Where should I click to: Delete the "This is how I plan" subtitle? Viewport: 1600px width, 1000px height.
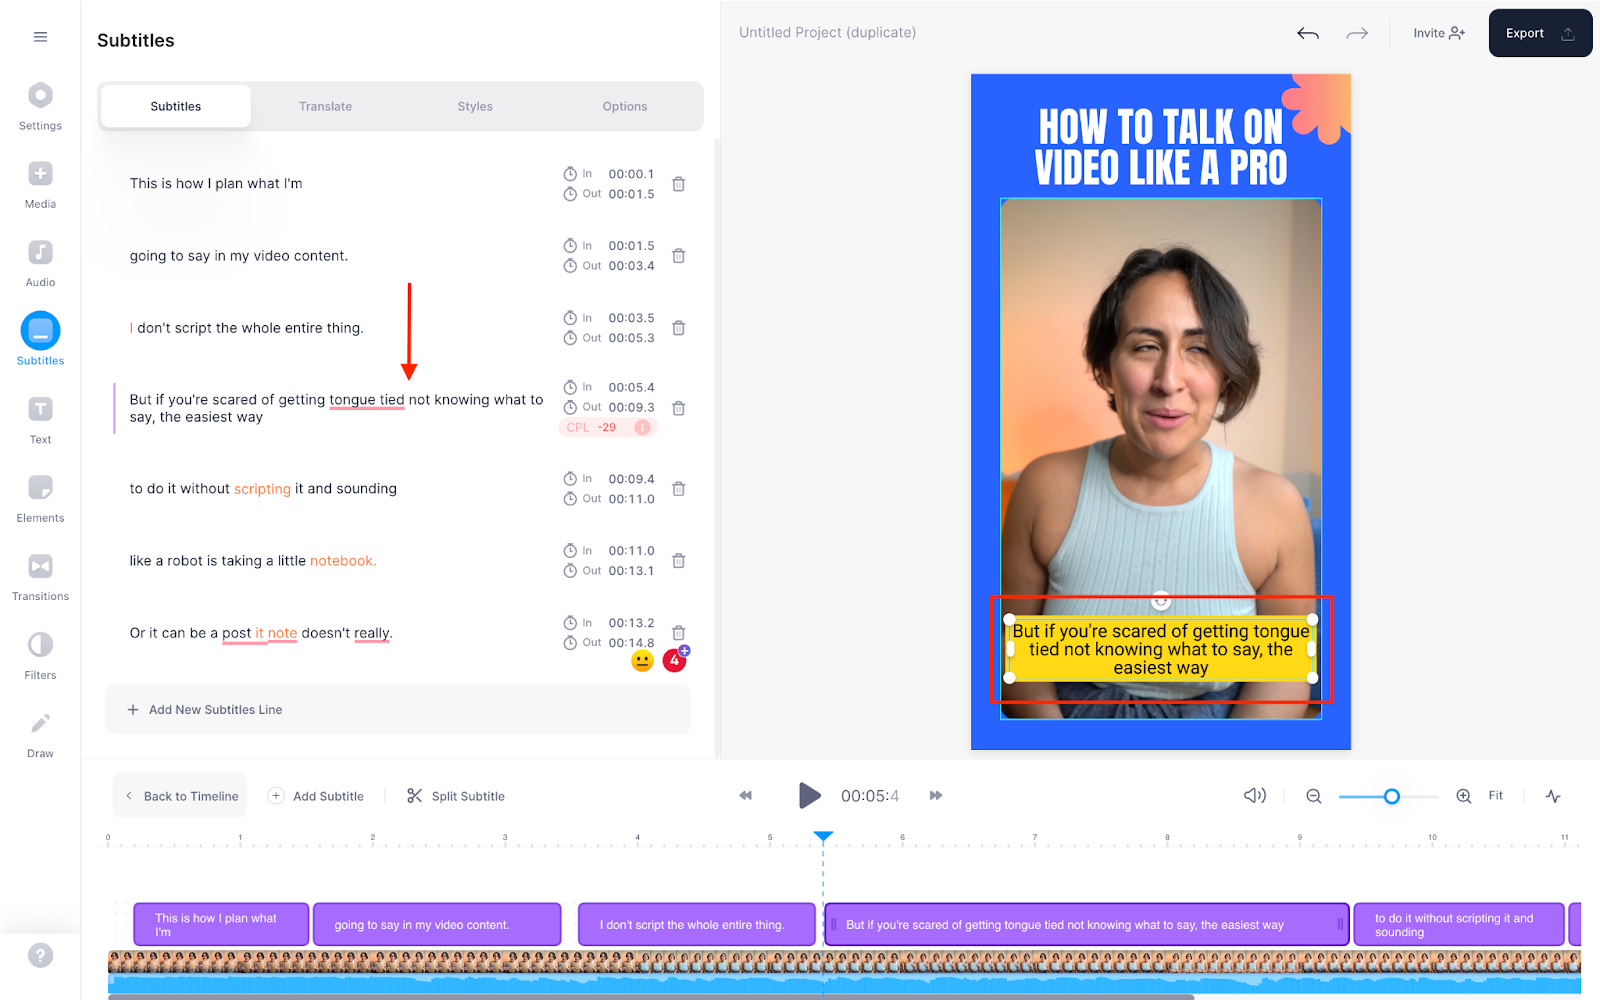pyautogui.click(x=679, y=184)
